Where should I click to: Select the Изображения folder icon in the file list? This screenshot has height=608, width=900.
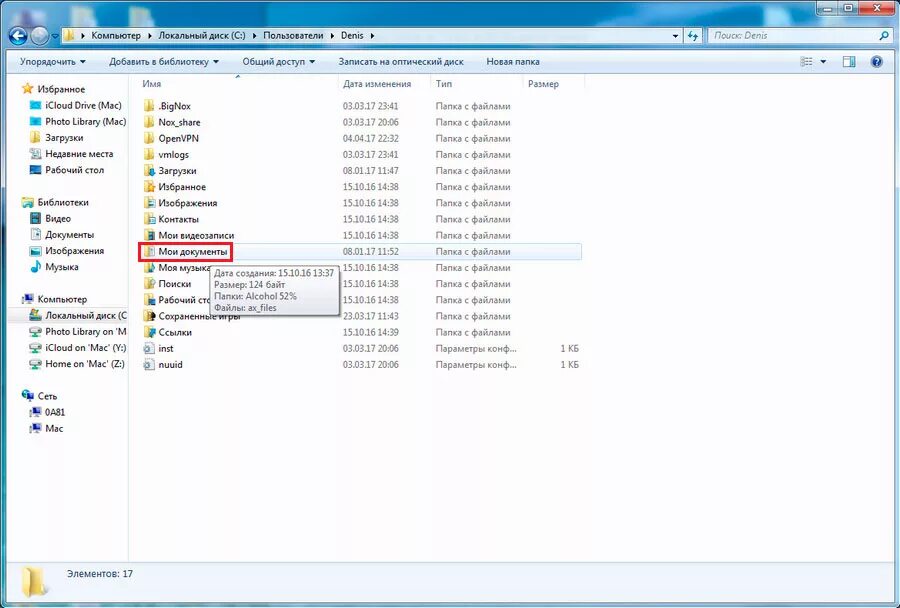(149, 203)
